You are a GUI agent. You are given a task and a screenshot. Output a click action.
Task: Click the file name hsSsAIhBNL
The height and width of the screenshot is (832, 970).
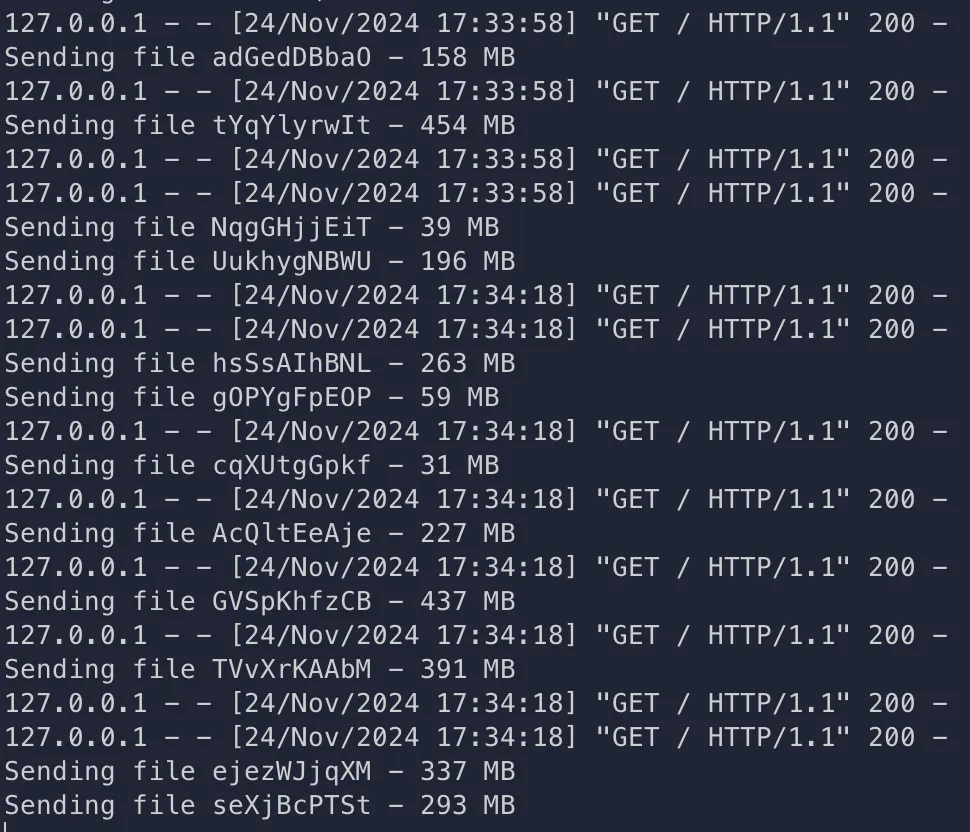tap(284, 363)
